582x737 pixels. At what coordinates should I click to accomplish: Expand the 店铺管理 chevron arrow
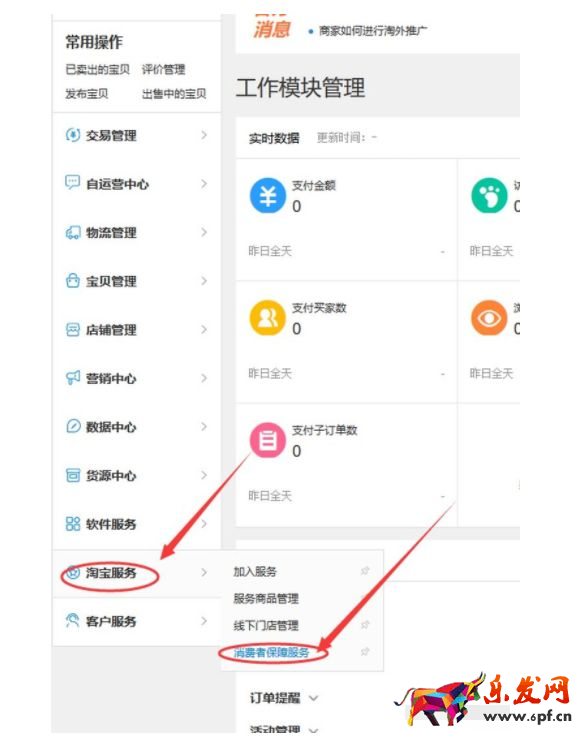click(x=204, y=329)
